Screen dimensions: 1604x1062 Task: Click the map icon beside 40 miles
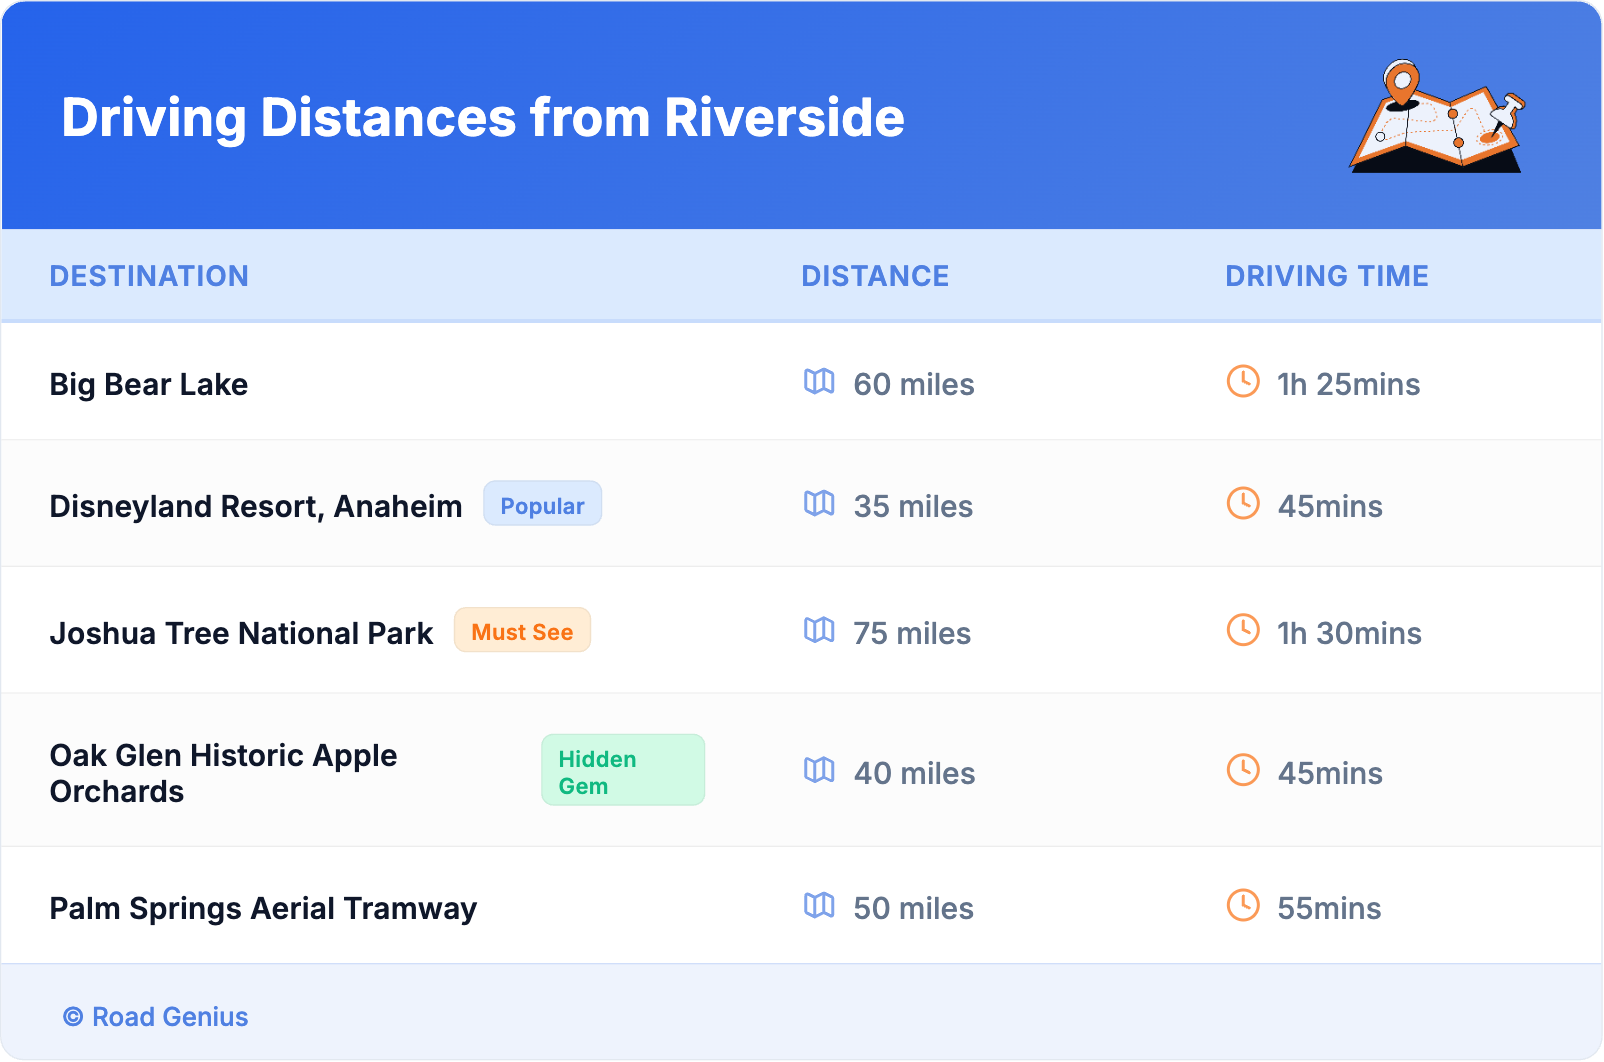[x=819, y=771]
